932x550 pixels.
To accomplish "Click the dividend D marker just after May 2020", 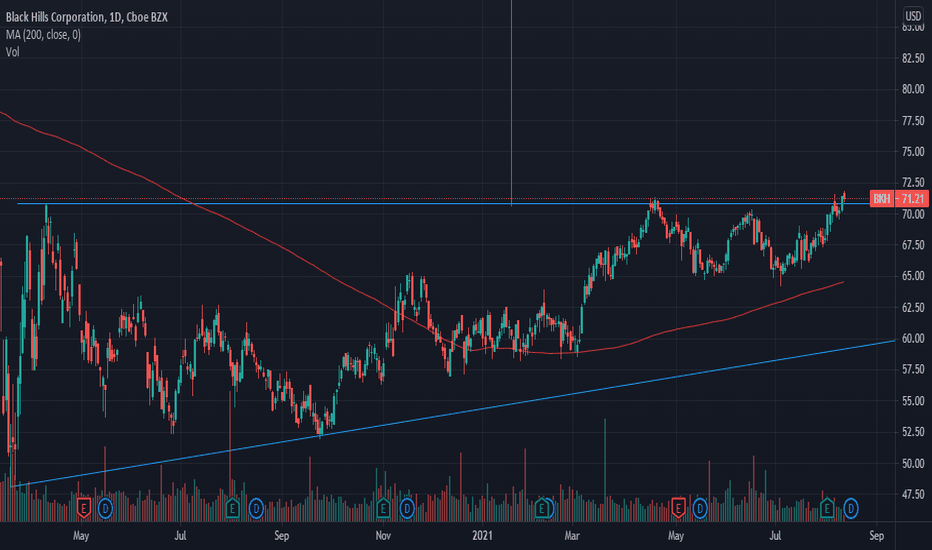I will 105,508.
